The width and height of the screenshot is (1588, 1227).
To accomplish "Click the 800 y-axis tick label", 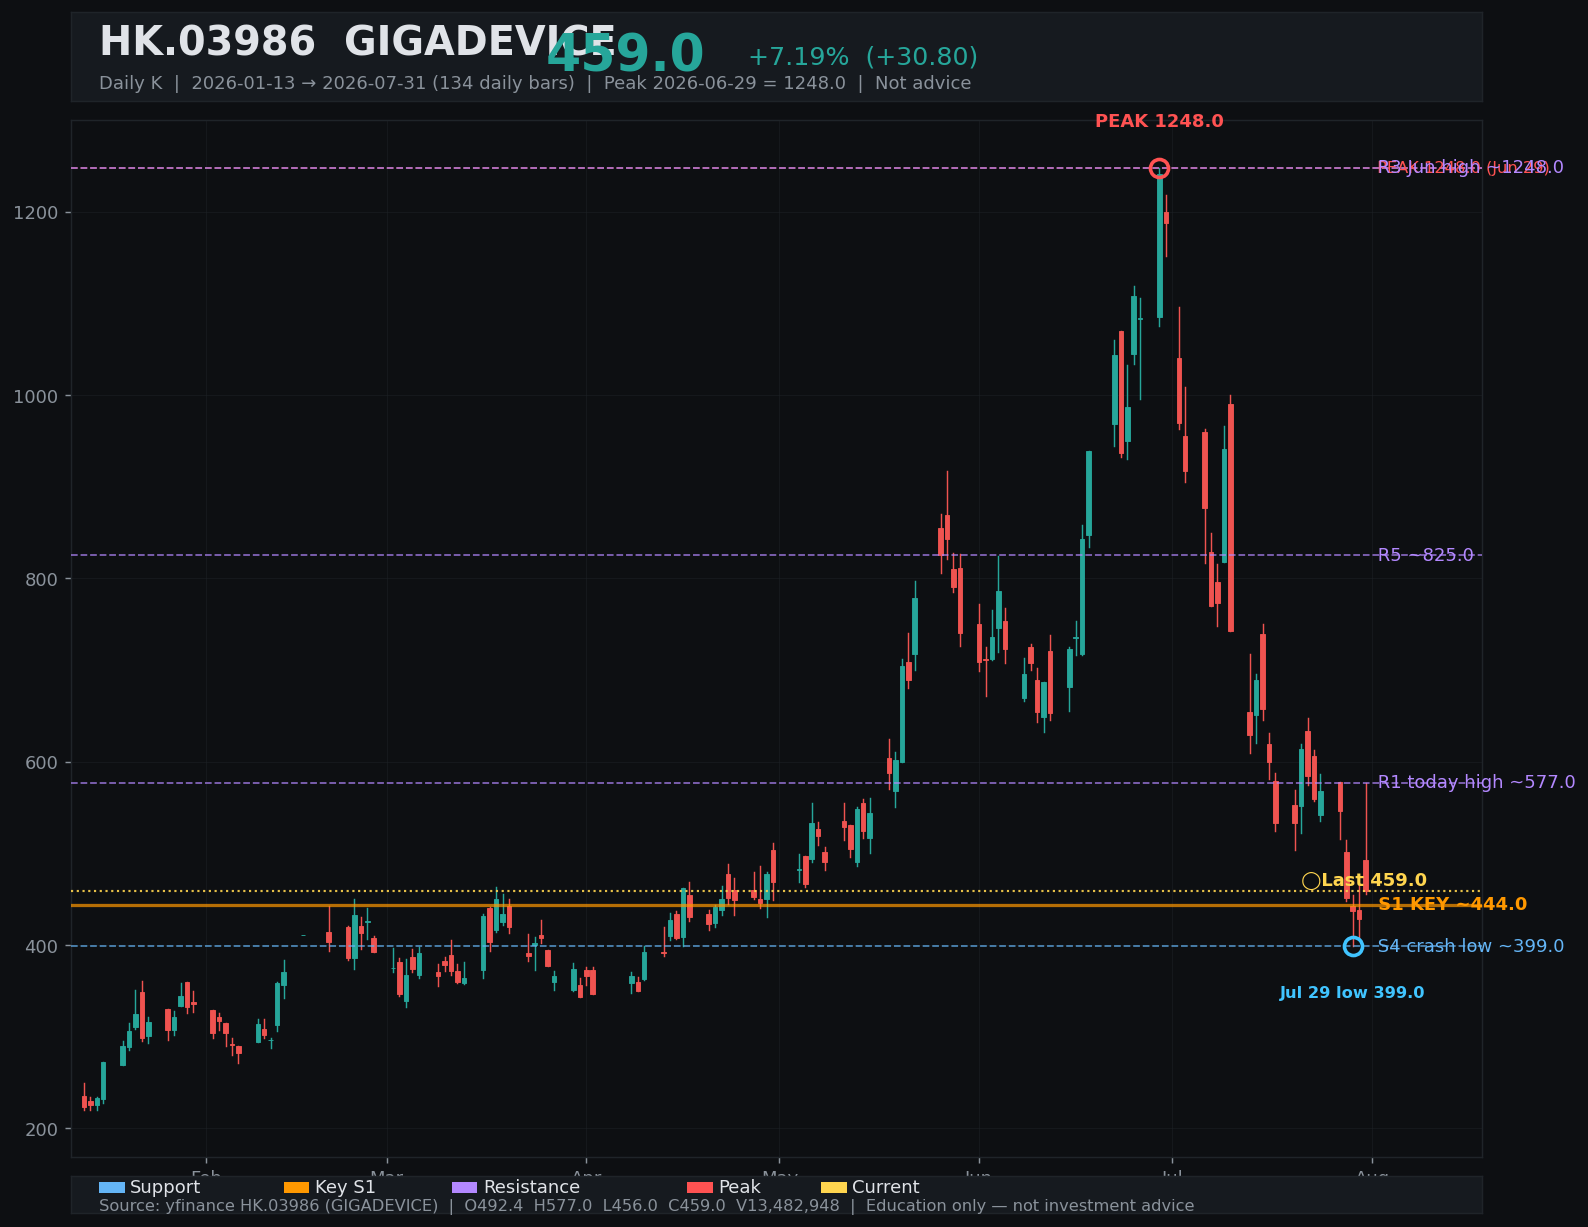I will click(41, 579).
